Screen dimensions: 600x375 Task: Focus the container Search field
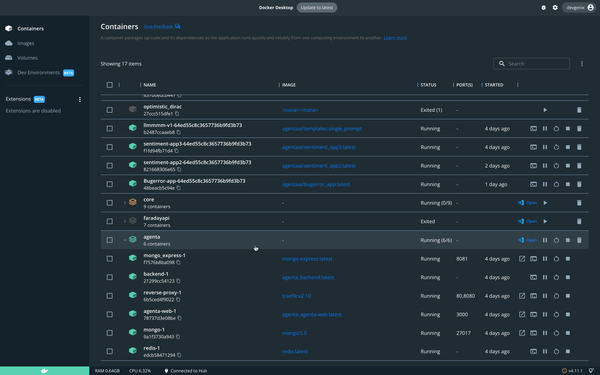click(532, 64)
